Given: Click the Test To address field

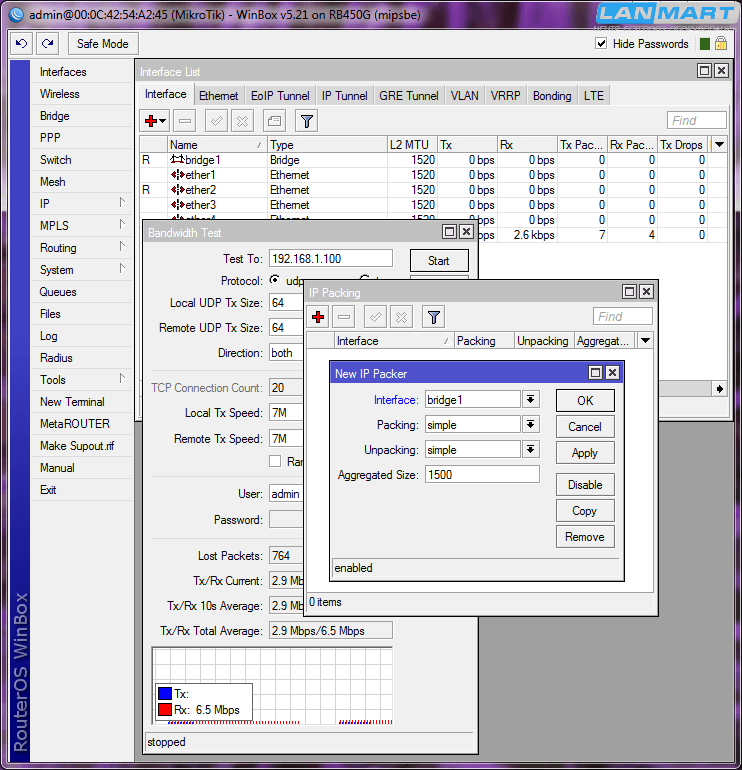Looking at the screenshot, I should [x=330, y=258].
